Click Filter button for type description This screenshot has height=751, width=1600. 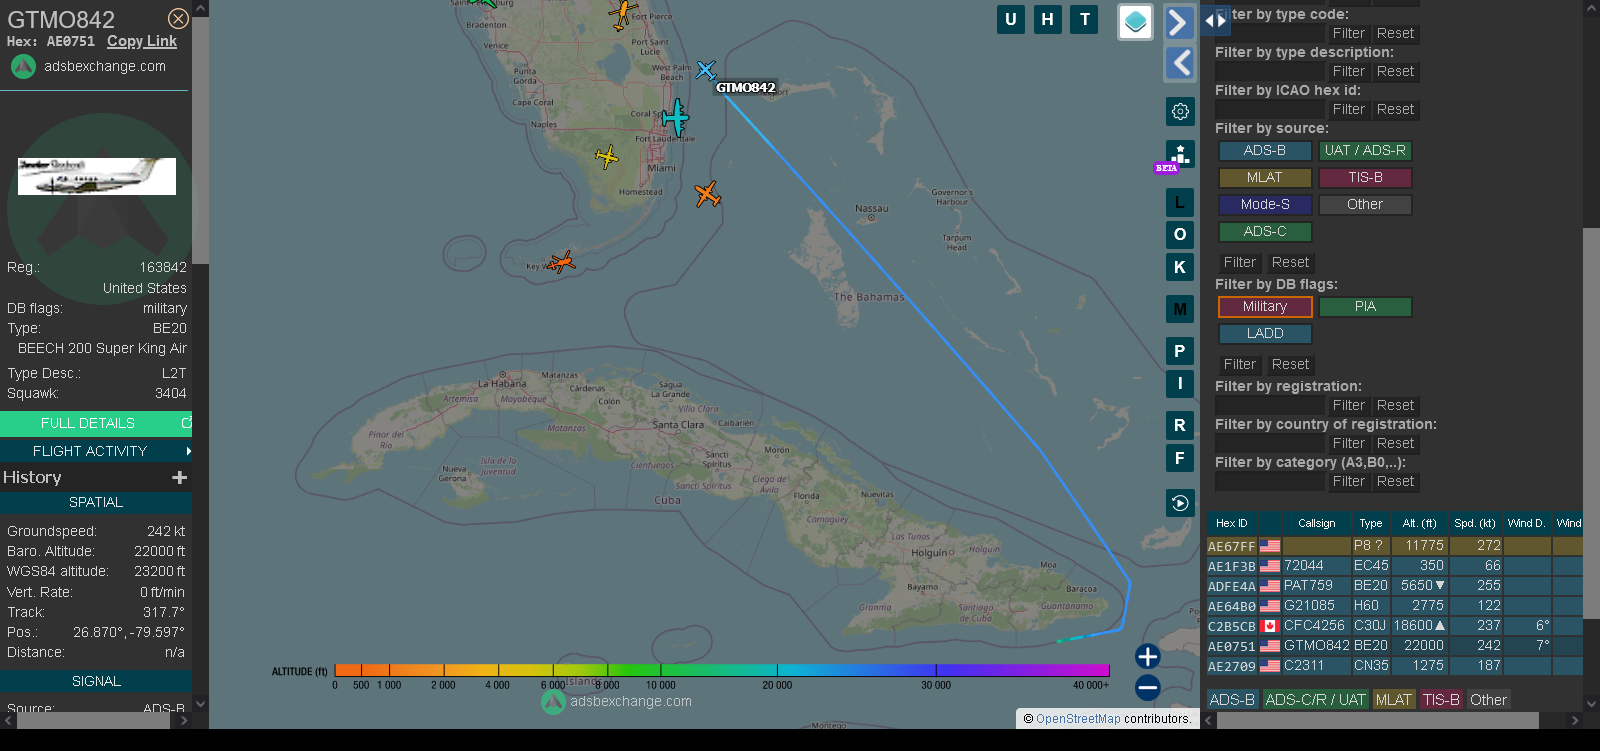tap(1348, 72)
